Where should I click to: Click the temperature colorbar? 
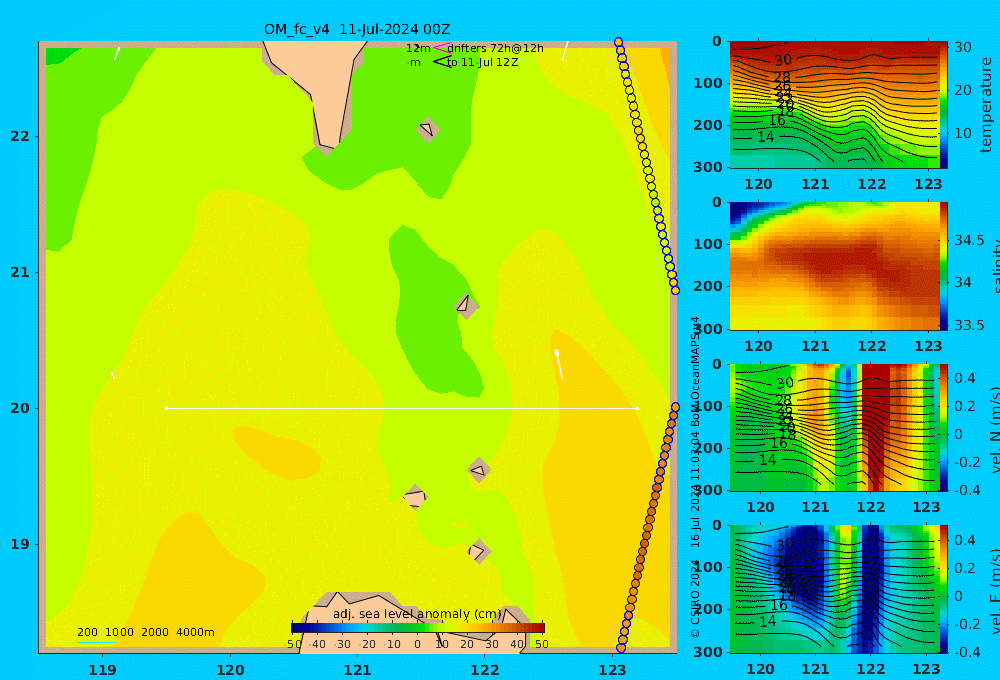(943, 104)
